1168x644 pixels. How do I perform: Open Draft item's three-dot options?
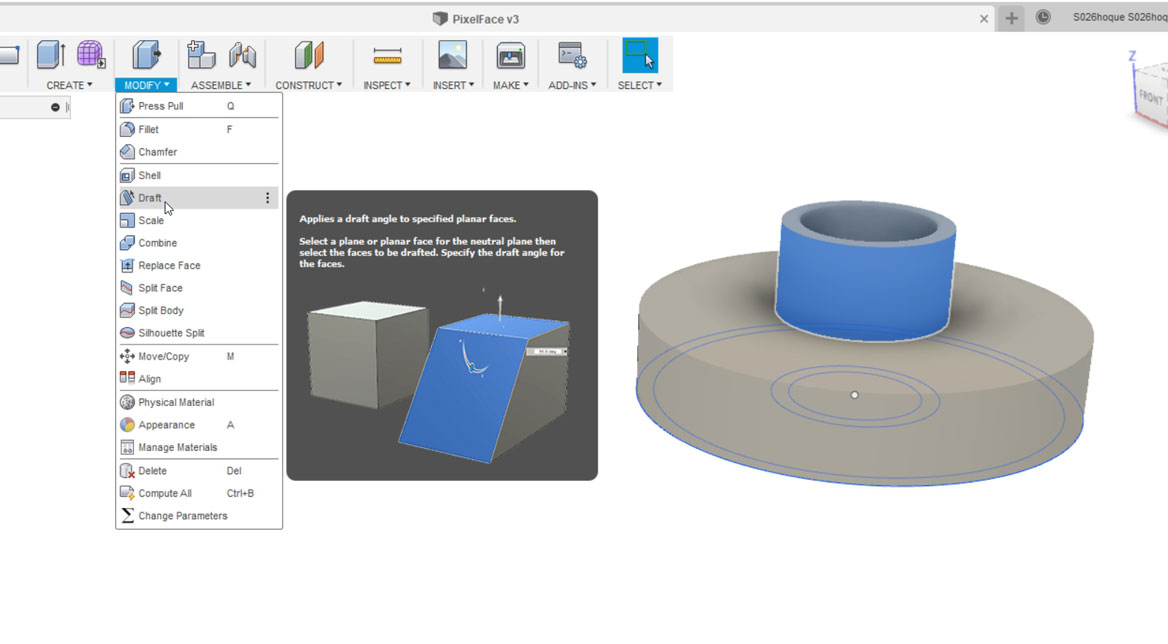[x=267, y=198]
